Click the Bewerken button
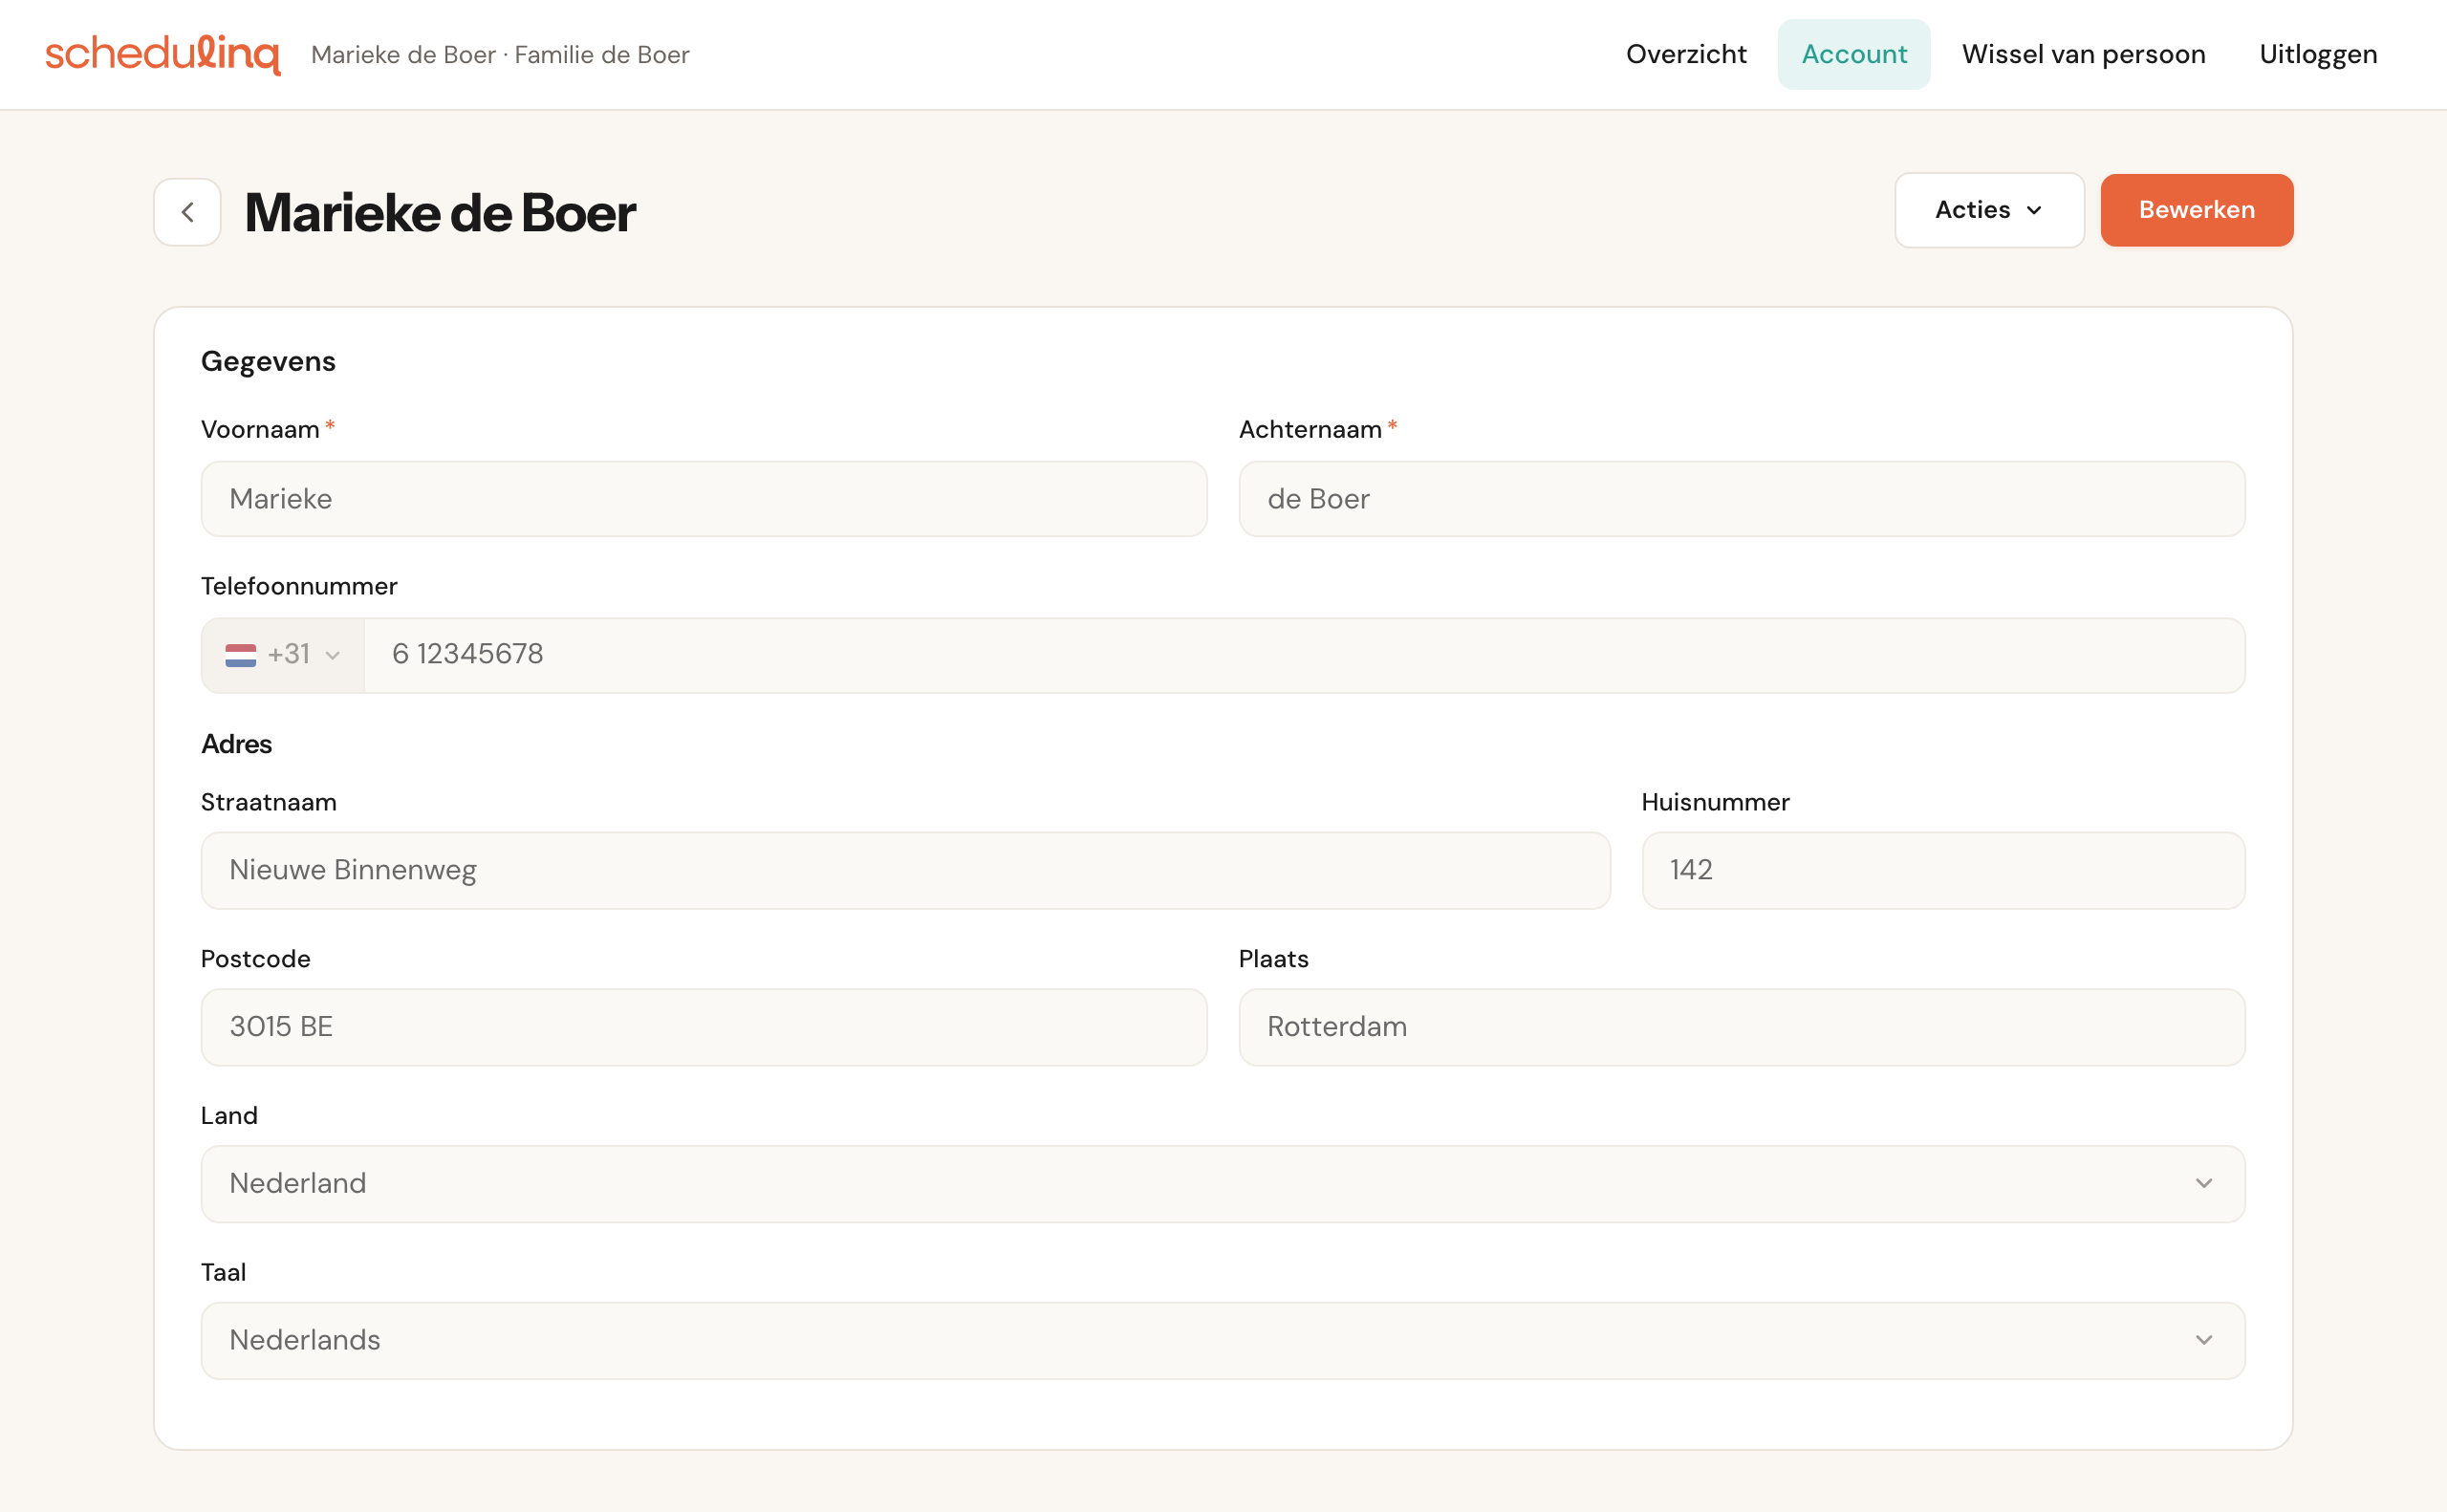2447x1512 pixels. pyautogui.click(x=2197, y=210)
